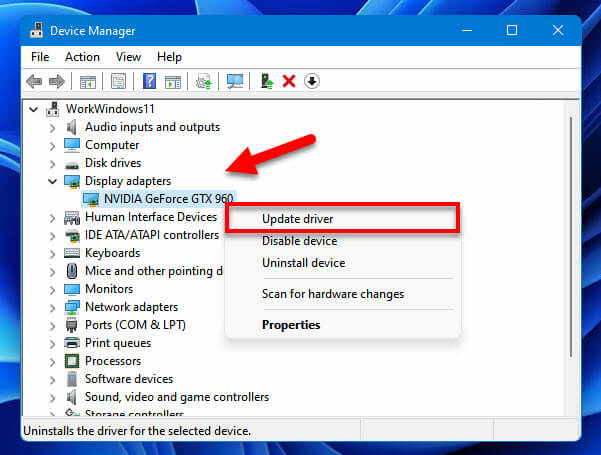Choose Properties in the context menu

[x=342, y=325]
